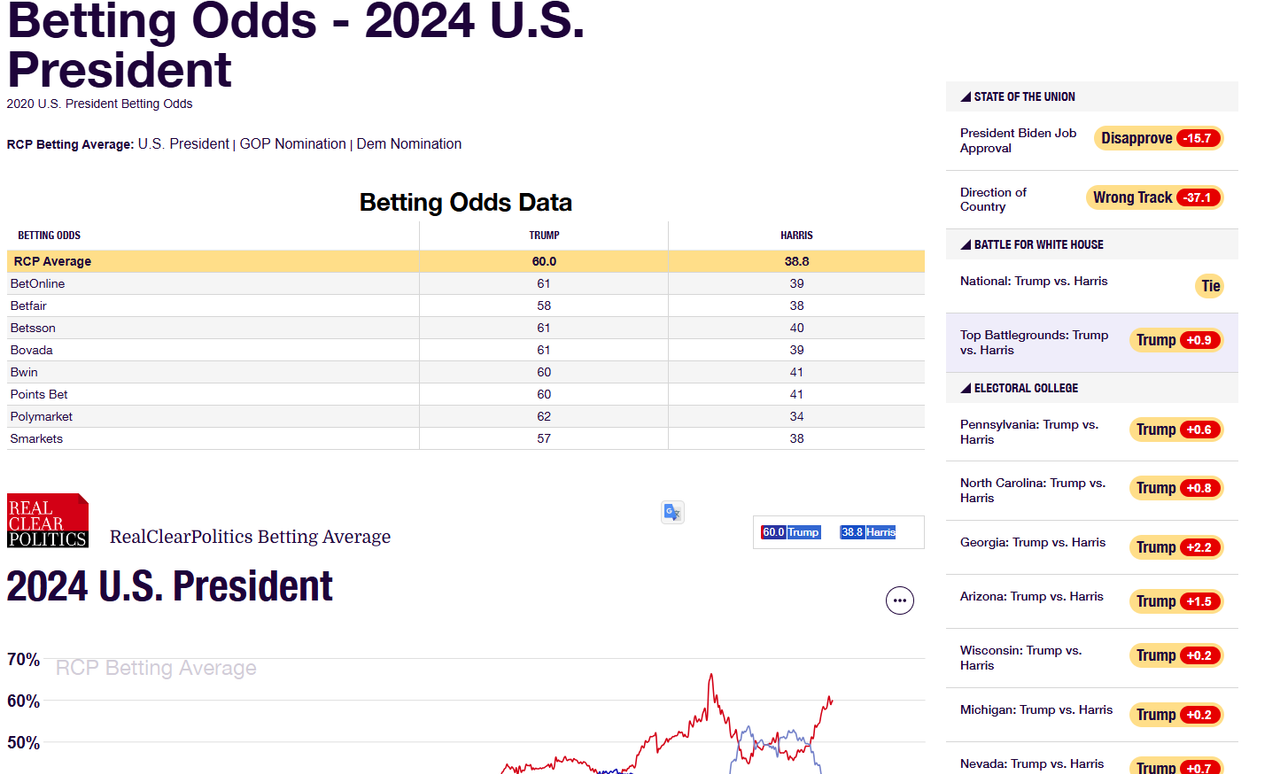Click Polymarket Harris value 34
1280x774 pixels.
[797, 416]
